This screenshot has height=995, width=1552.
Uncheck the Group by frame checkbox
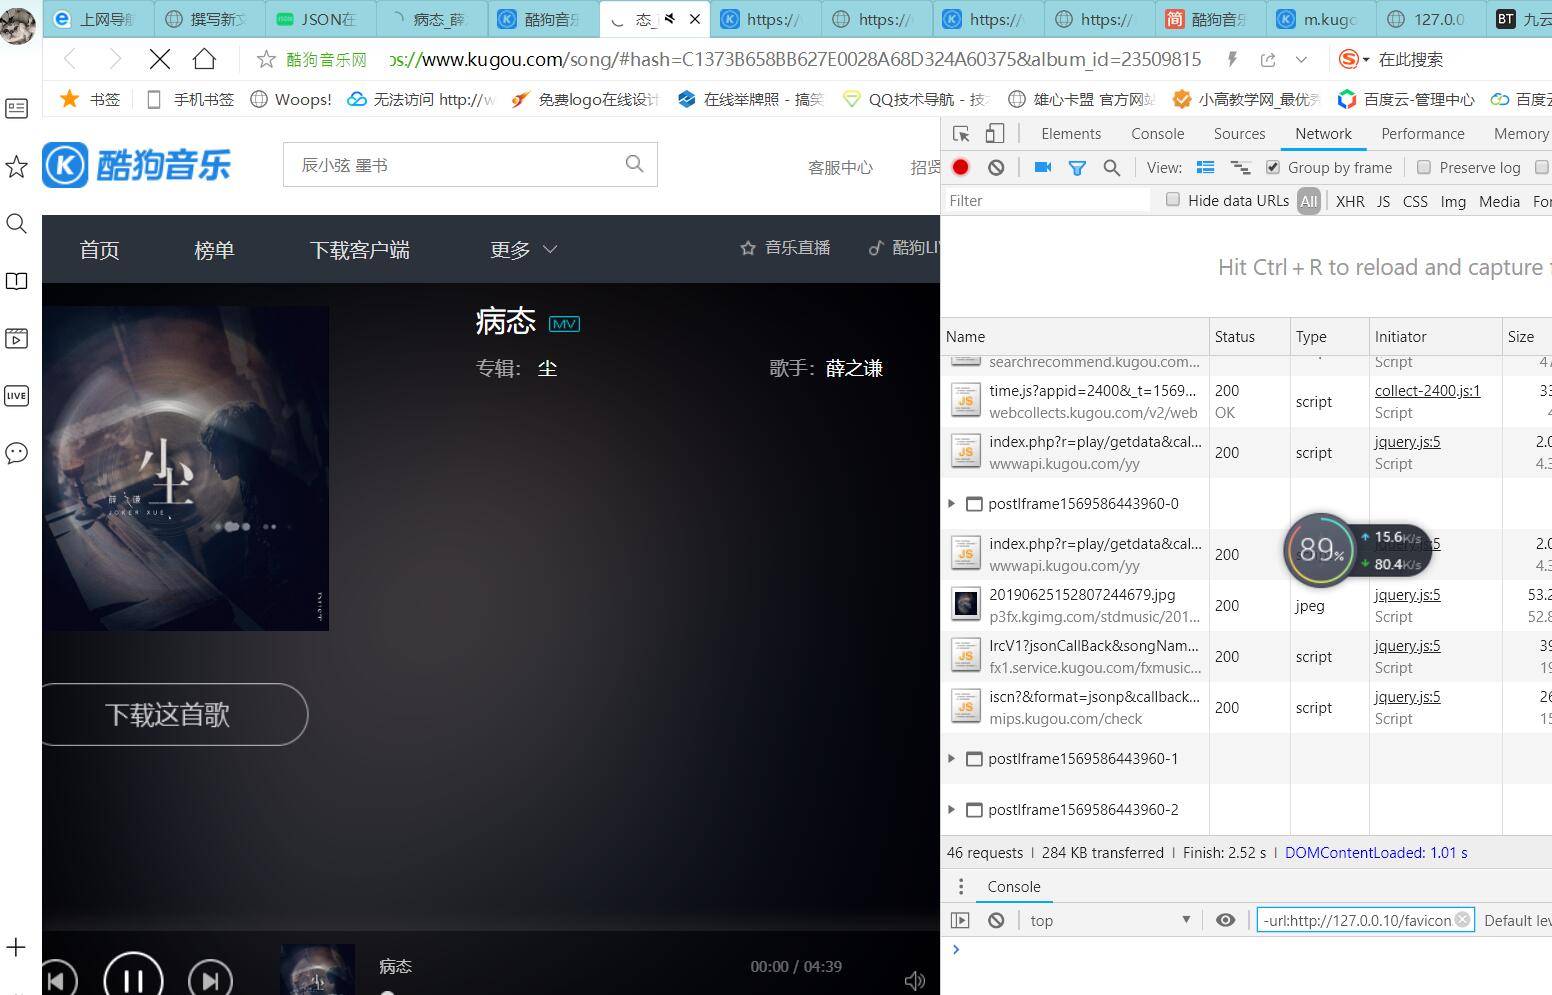click(1272, 167)
